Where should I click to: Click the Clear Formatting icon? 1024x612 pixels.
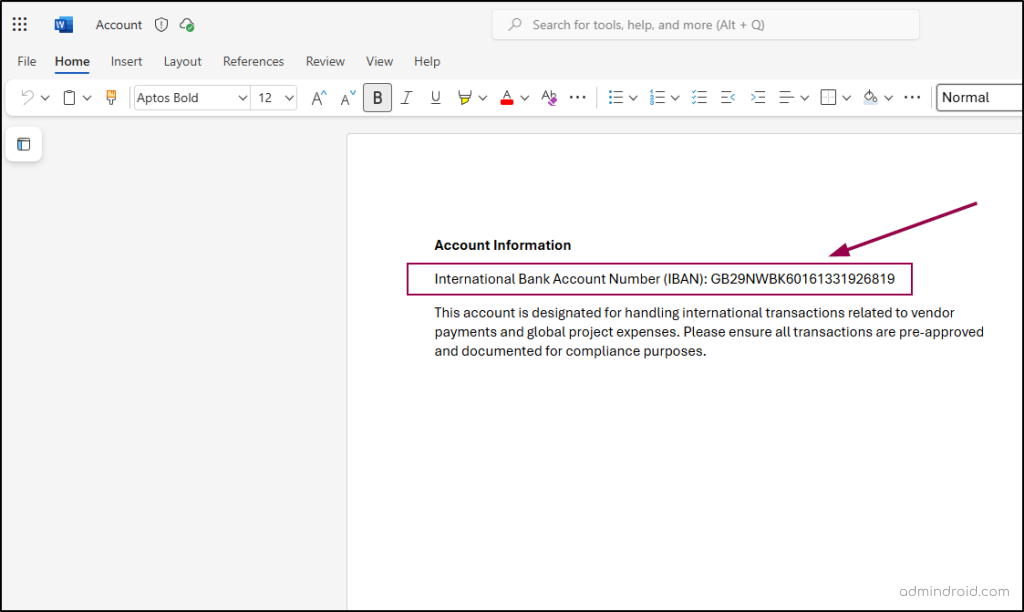click(x=548, y=97)
